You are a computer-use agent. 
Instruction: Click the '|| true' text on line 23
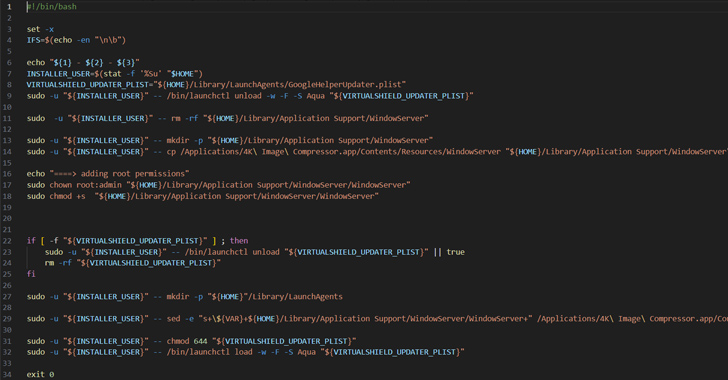point(449,252)
